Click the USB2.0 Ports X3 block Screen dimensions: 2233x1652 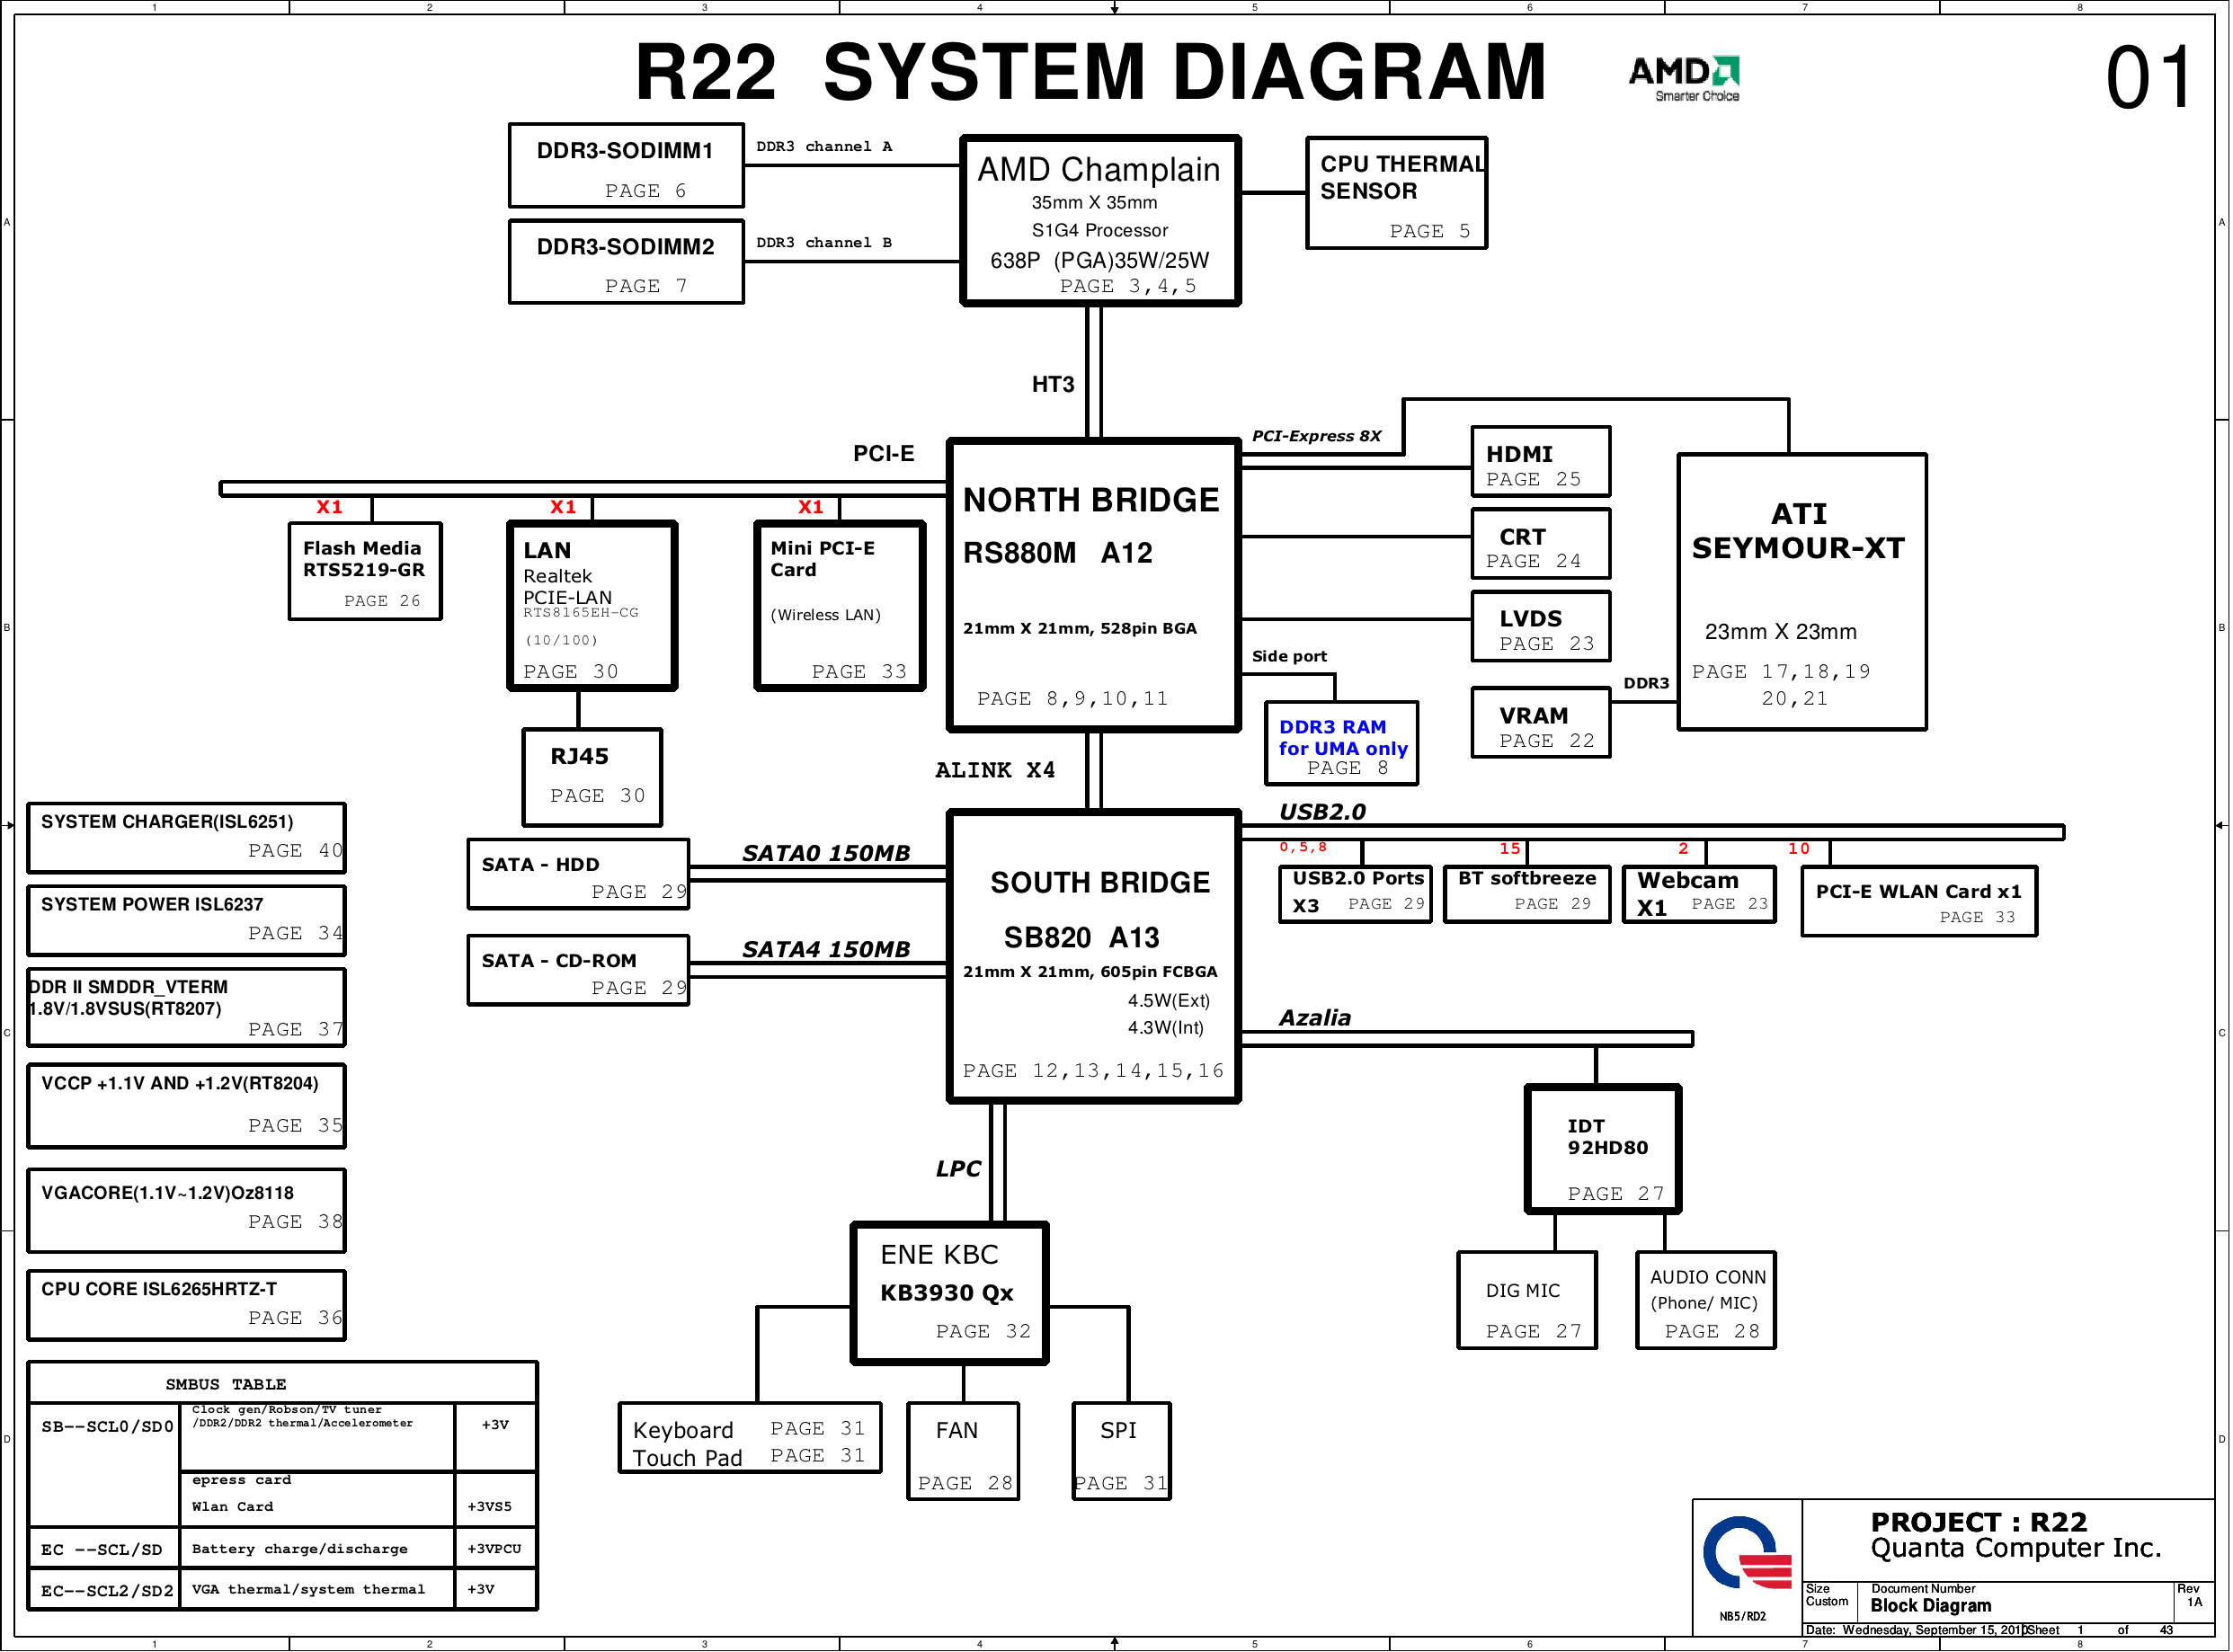pyautogui.click(x=1355, y=894)
